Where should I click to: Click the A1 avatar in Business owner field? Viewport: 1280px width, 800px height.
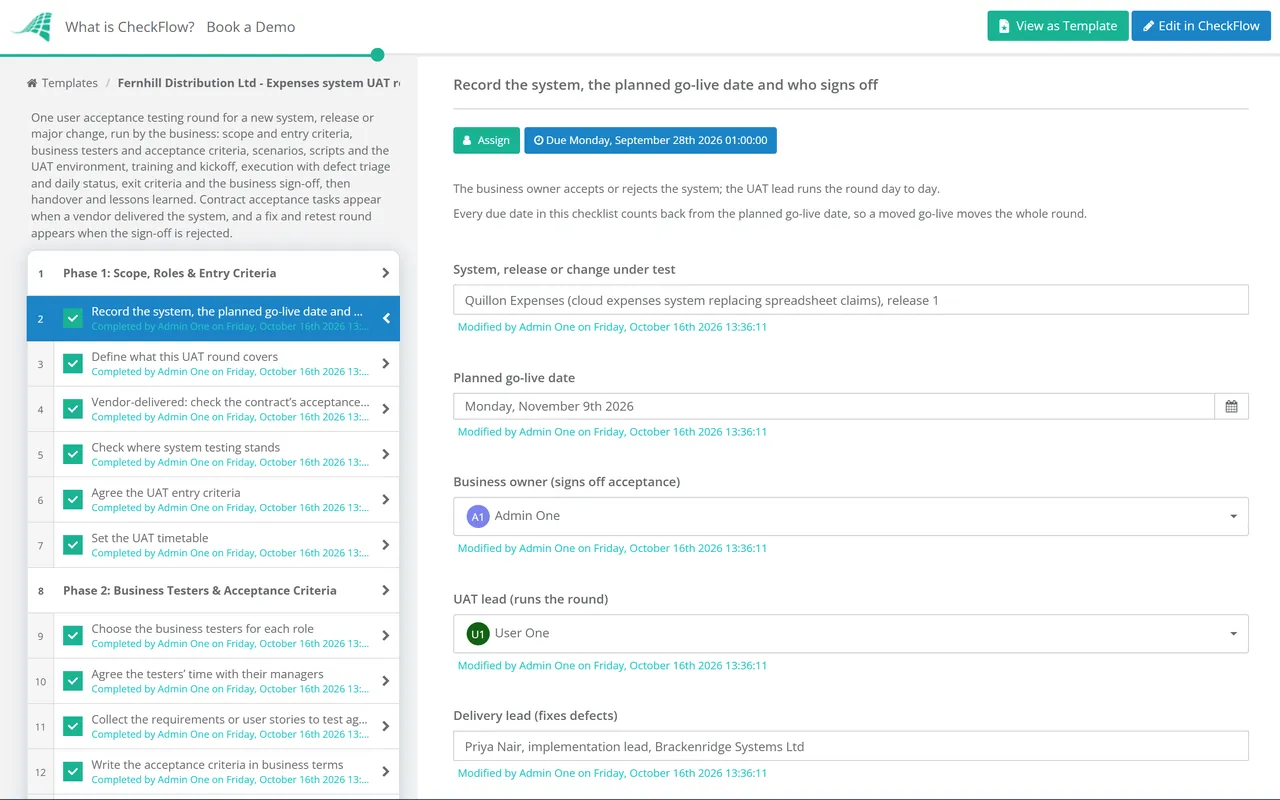478,516
